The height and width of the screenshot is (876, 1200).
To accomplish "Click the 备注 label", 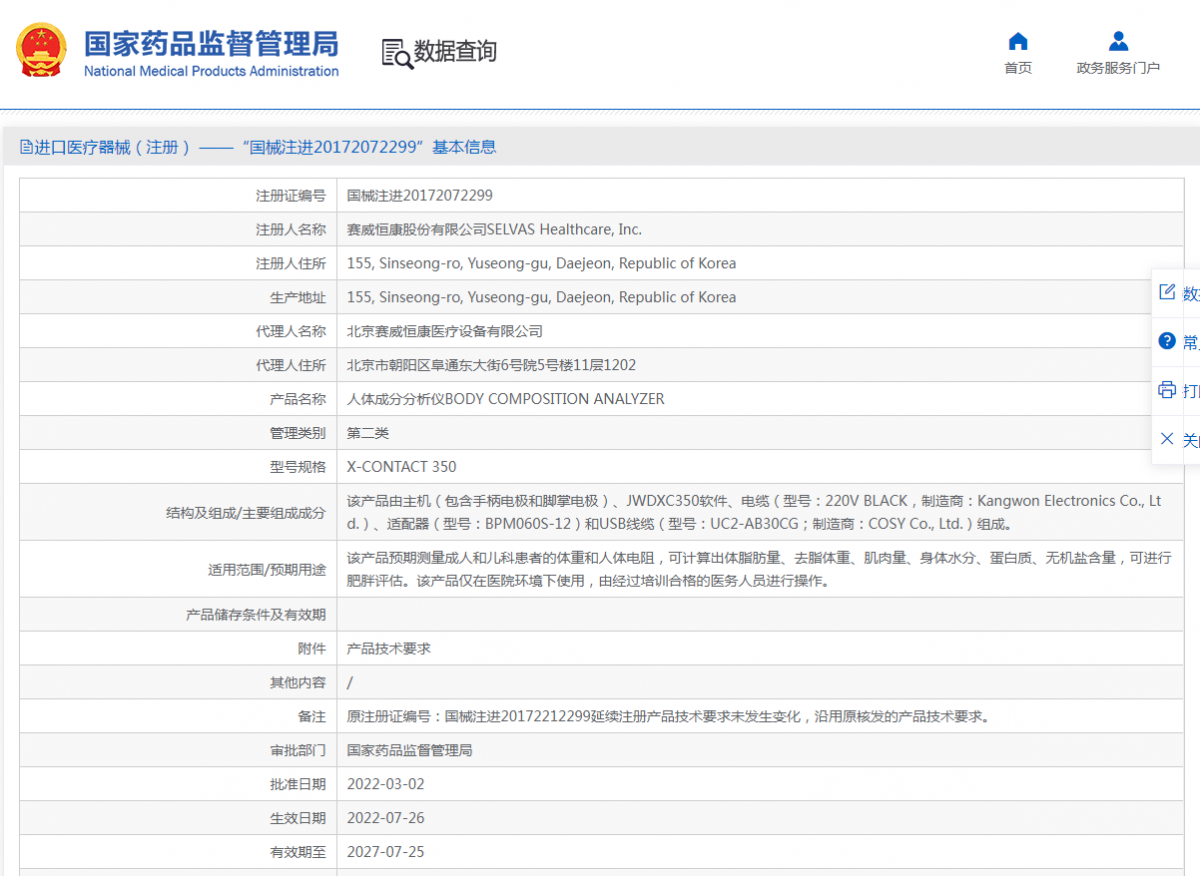I will (312, 716).
